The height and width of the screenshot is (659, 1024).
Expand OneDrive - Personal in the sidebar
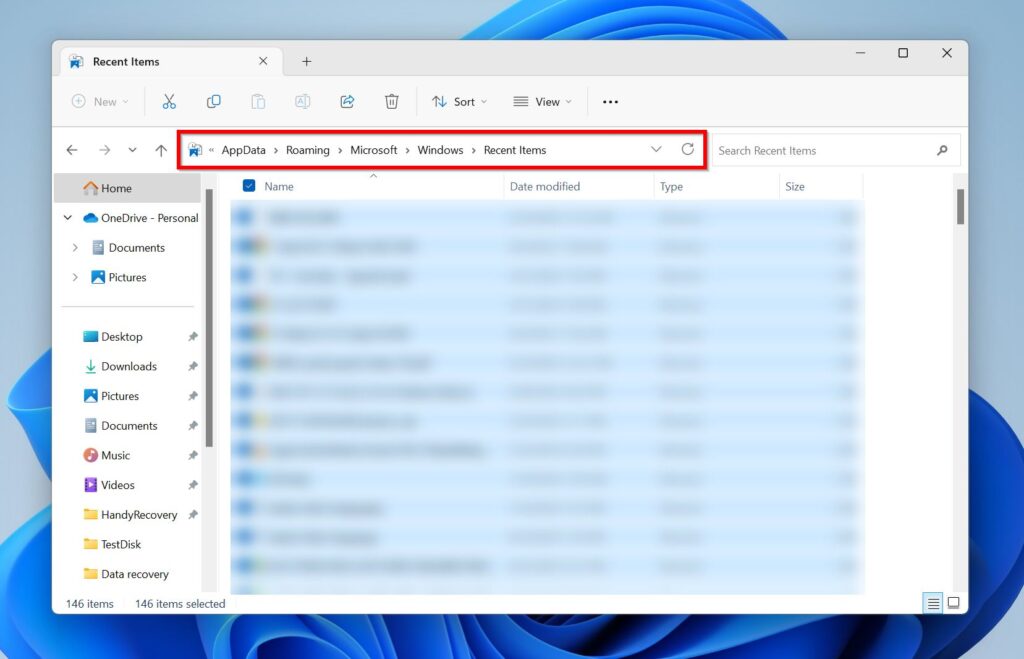tap(68, 218)
